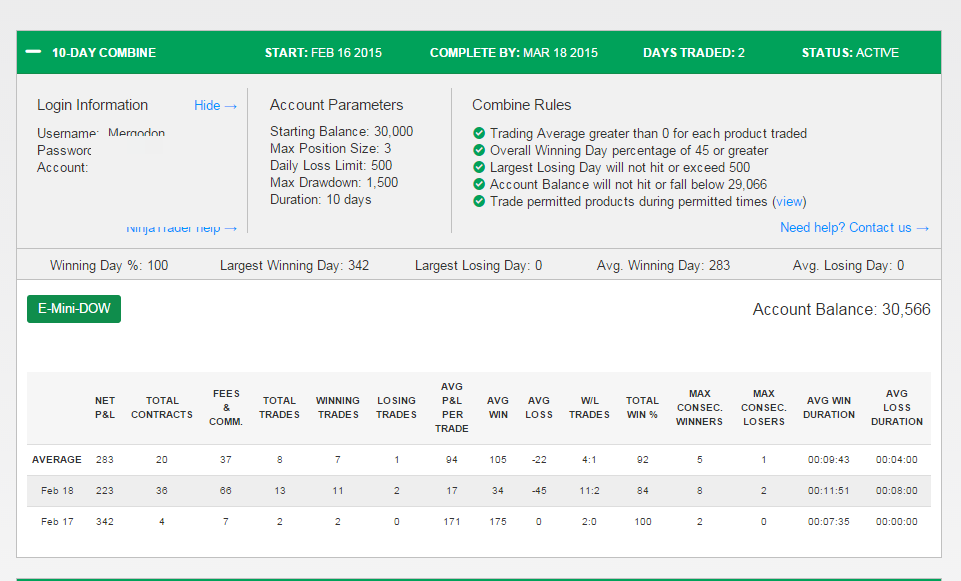Click the TOTAL TRADES column header
961x581 pixels.
pyautogui.click(x=279, y=408)
